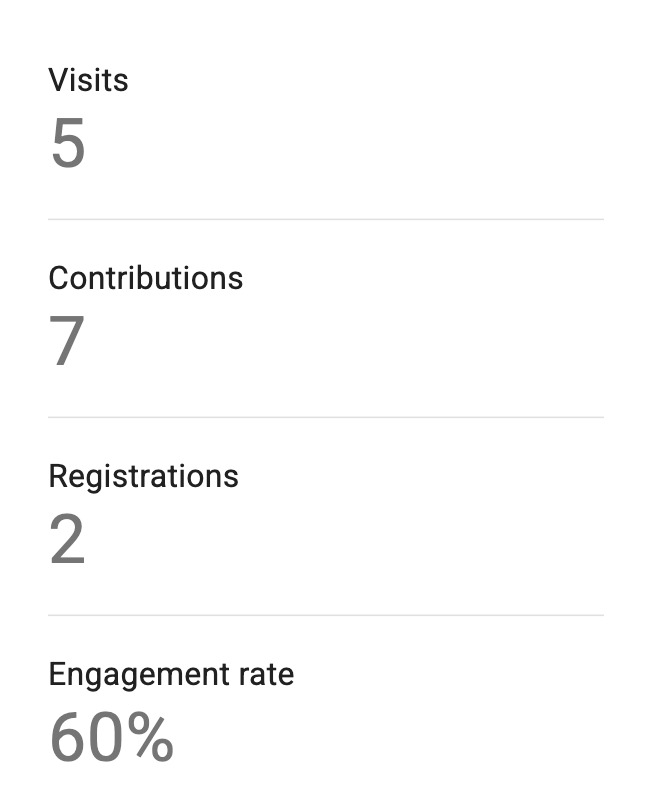Click the capital V in Visits

[57, 80]
